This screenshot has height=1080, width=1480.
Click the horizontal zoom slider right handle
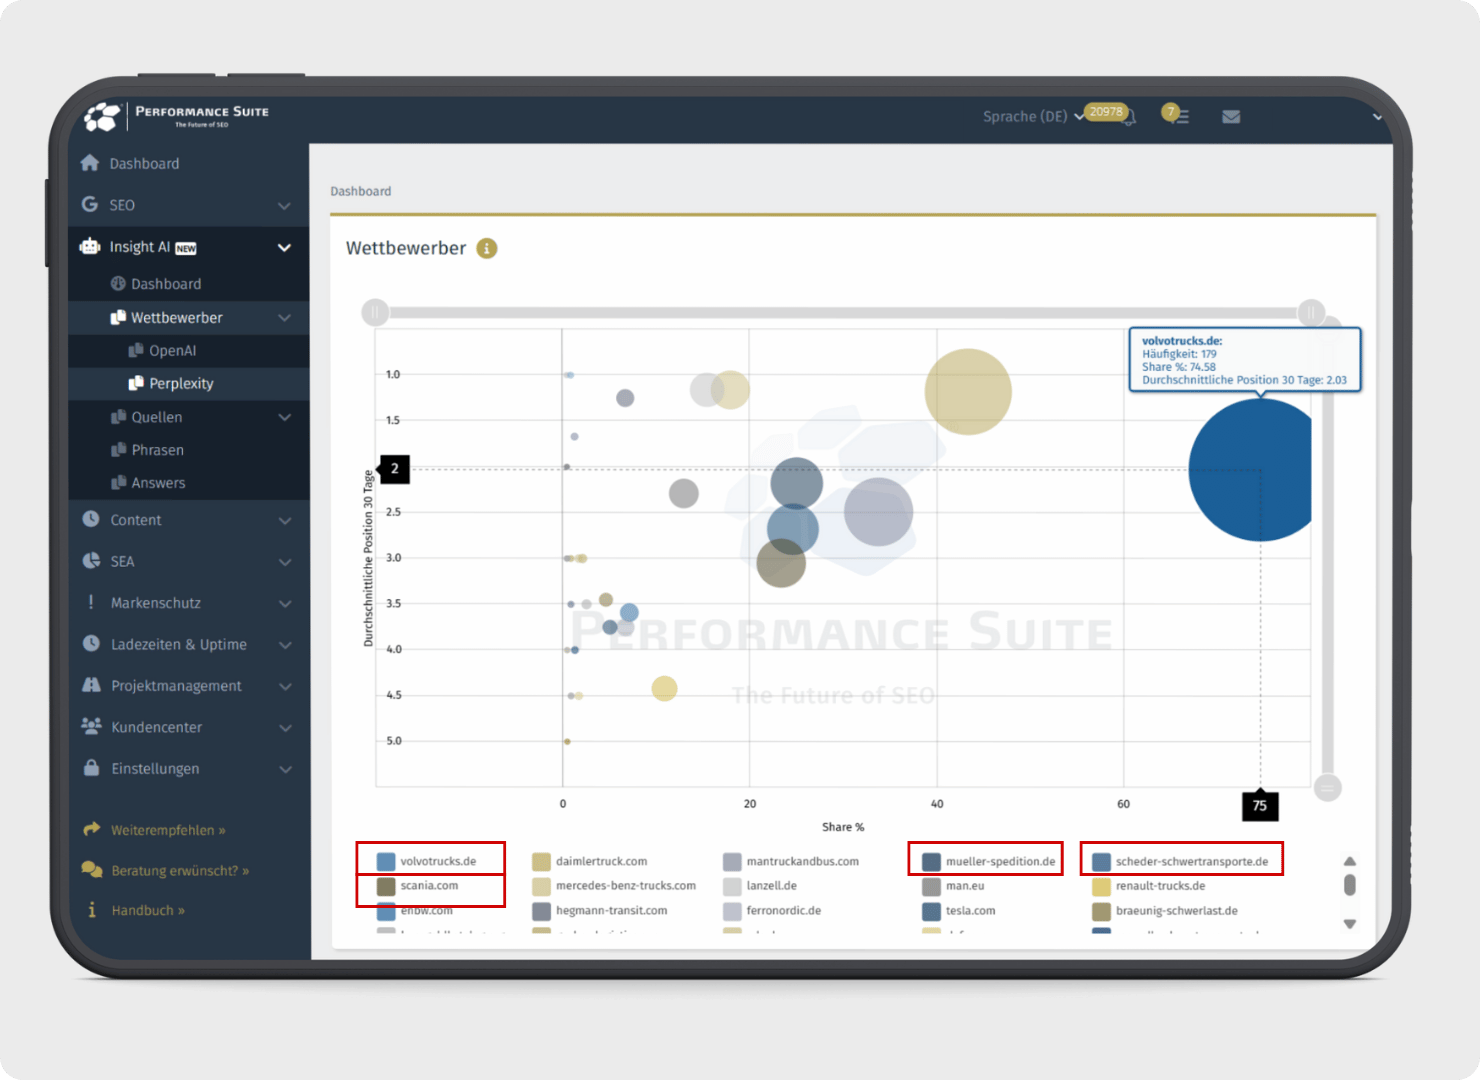click(x=1311, y=312)
